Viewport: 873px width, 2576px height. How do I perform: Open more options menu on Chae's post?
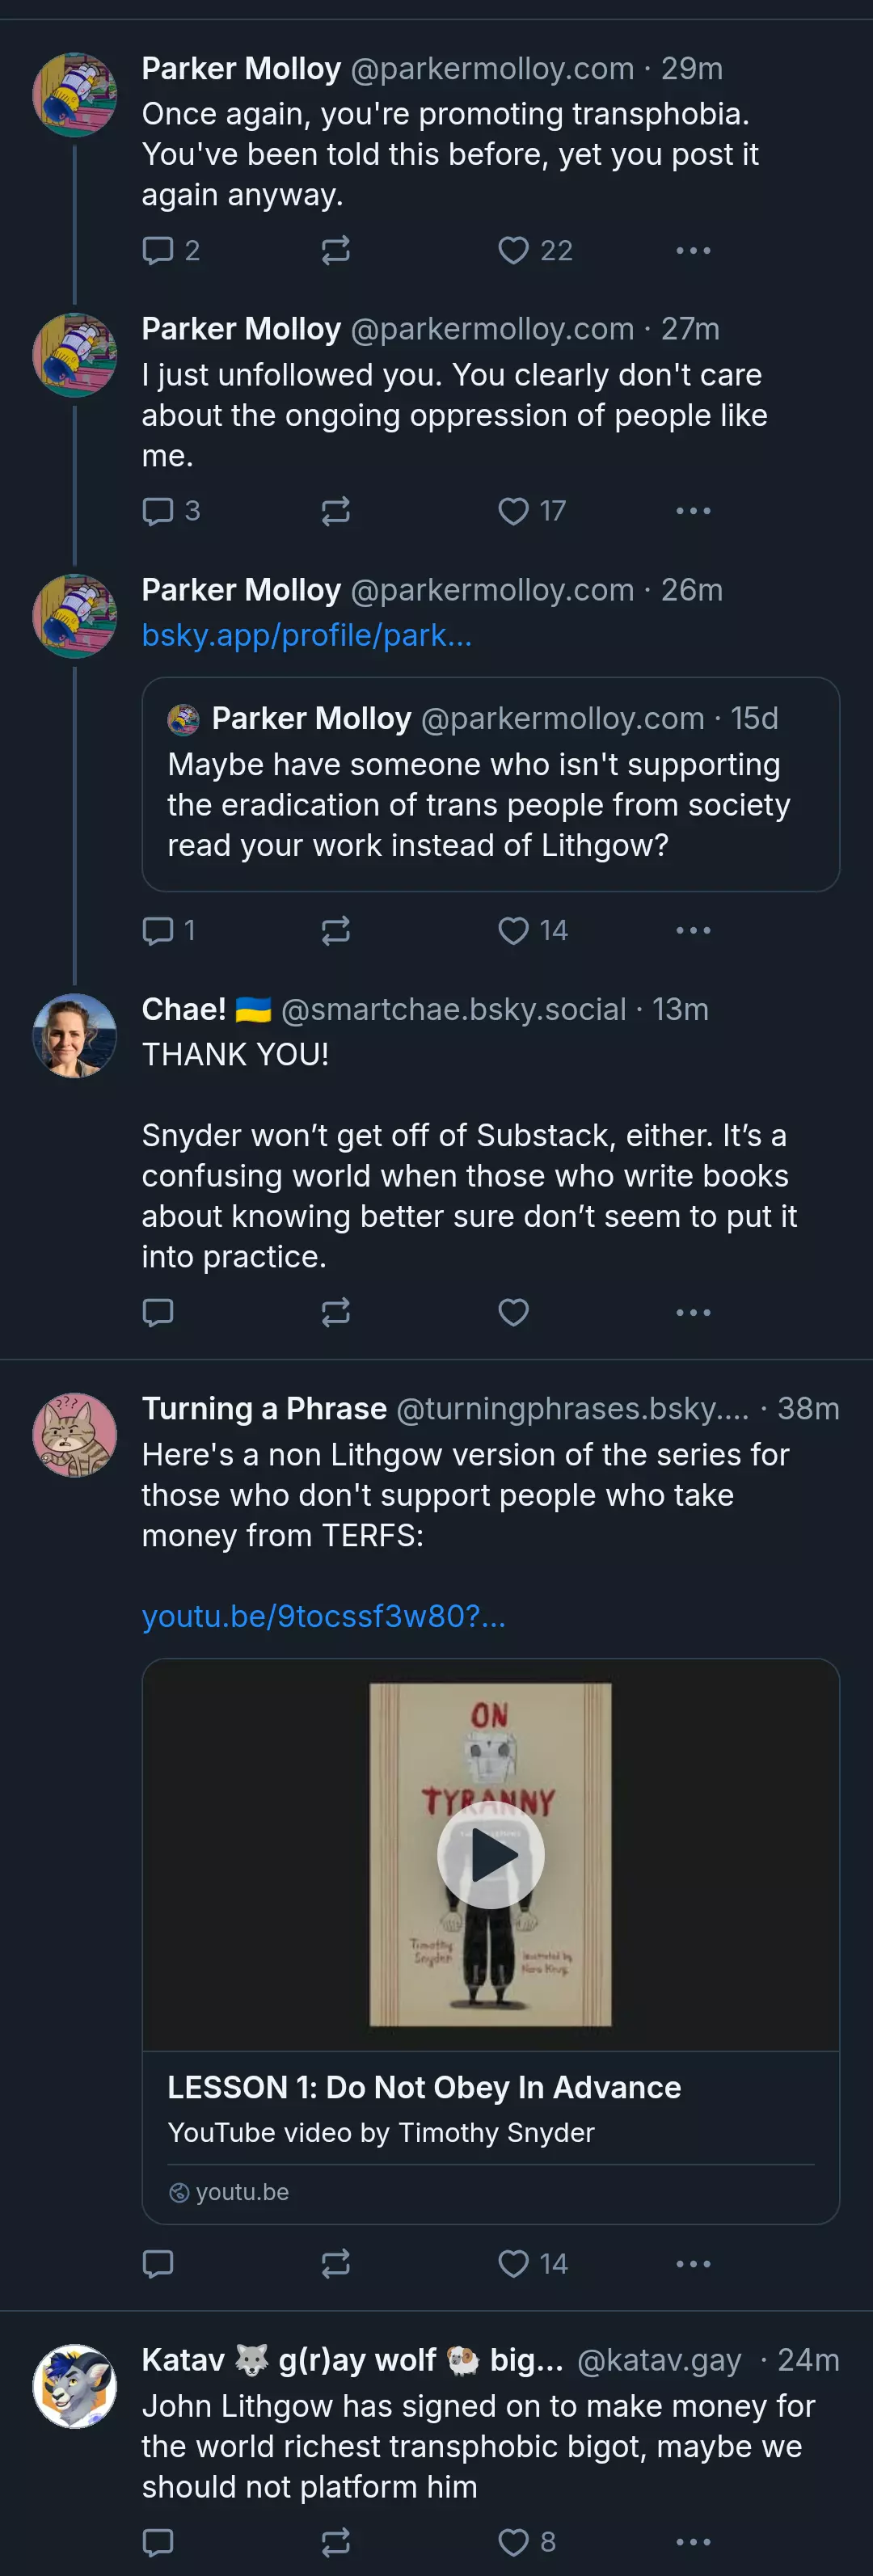(x=693, y=1312)
